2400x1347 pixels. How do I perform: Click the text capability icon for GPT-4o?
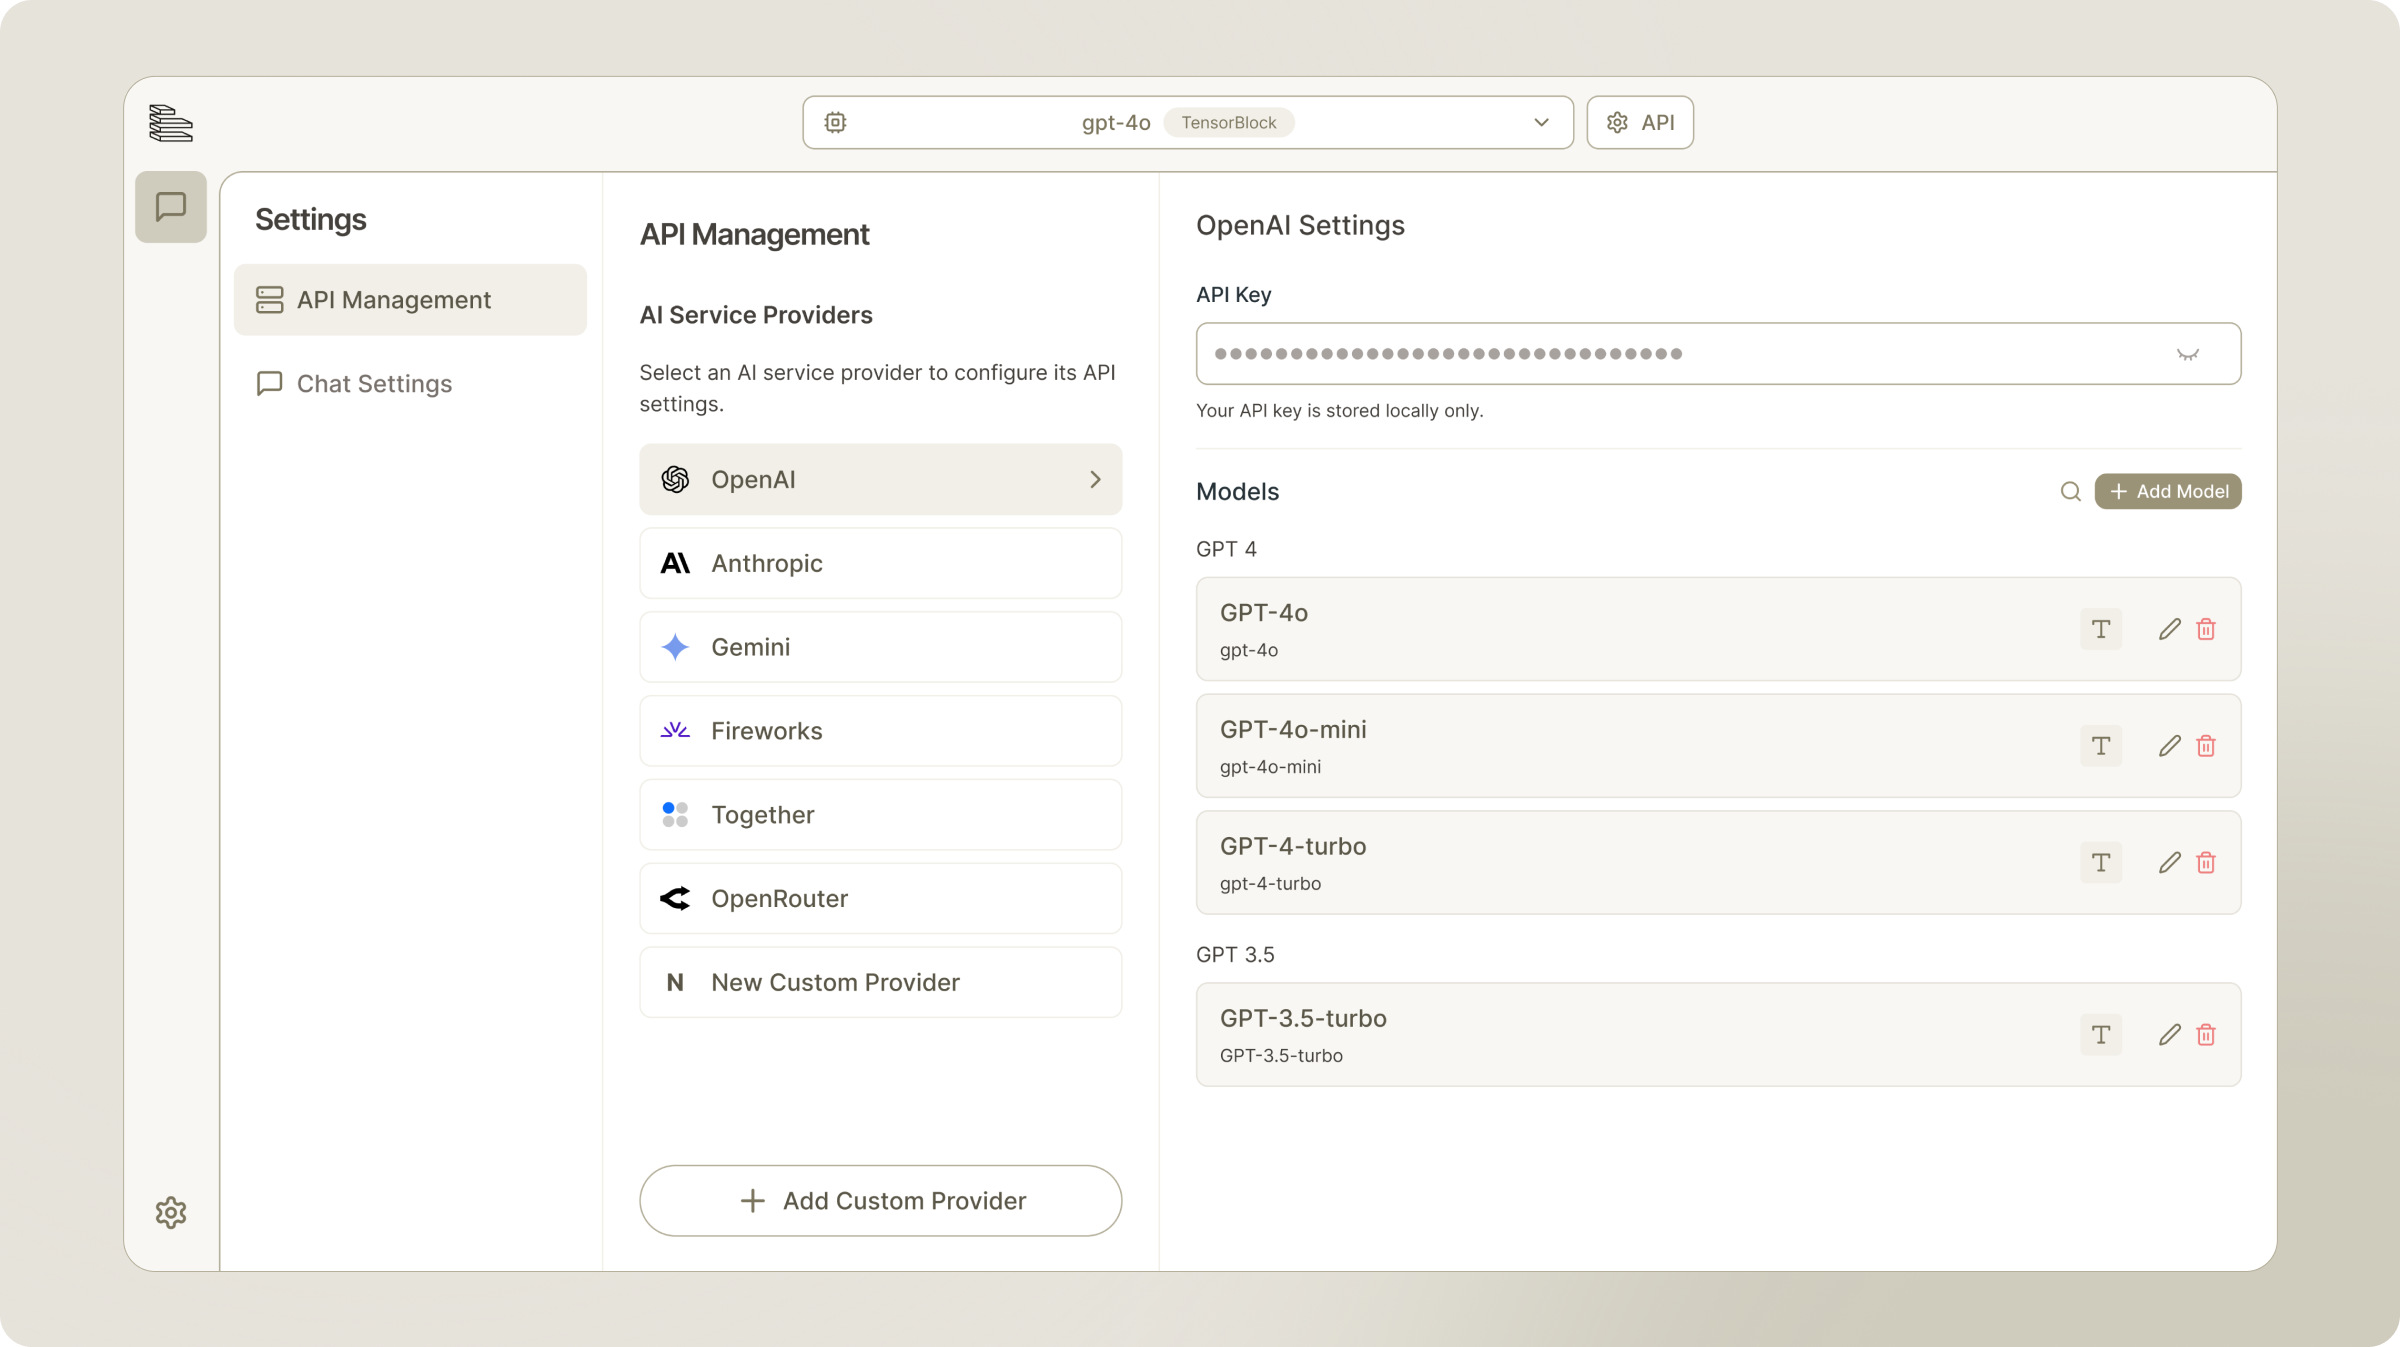(2100, 629)
